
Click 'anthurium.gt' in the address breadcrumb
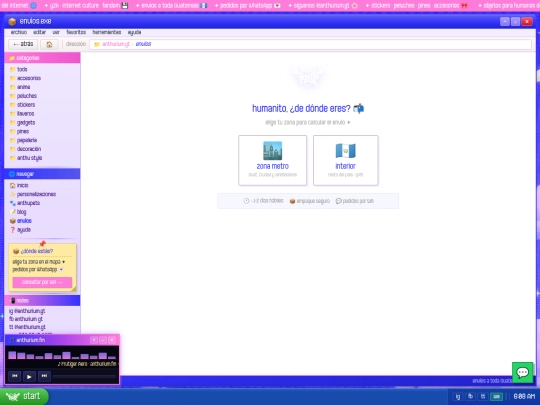pos(116,44)
